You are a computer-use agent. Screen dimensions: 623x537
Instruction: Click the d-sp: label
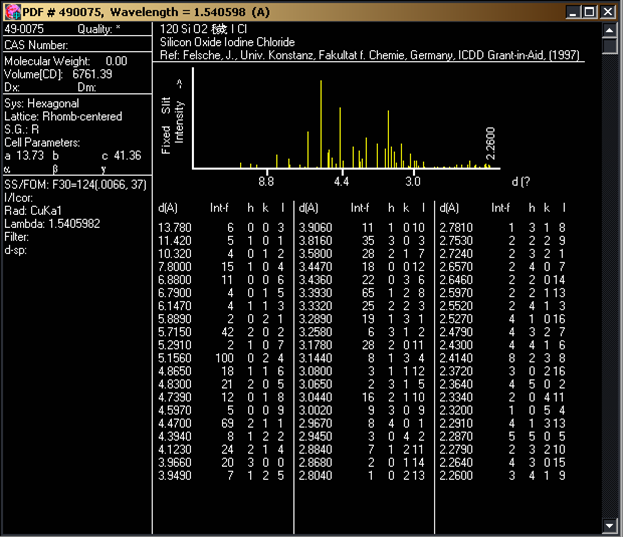pyautogui.click(x=15, y=250)
